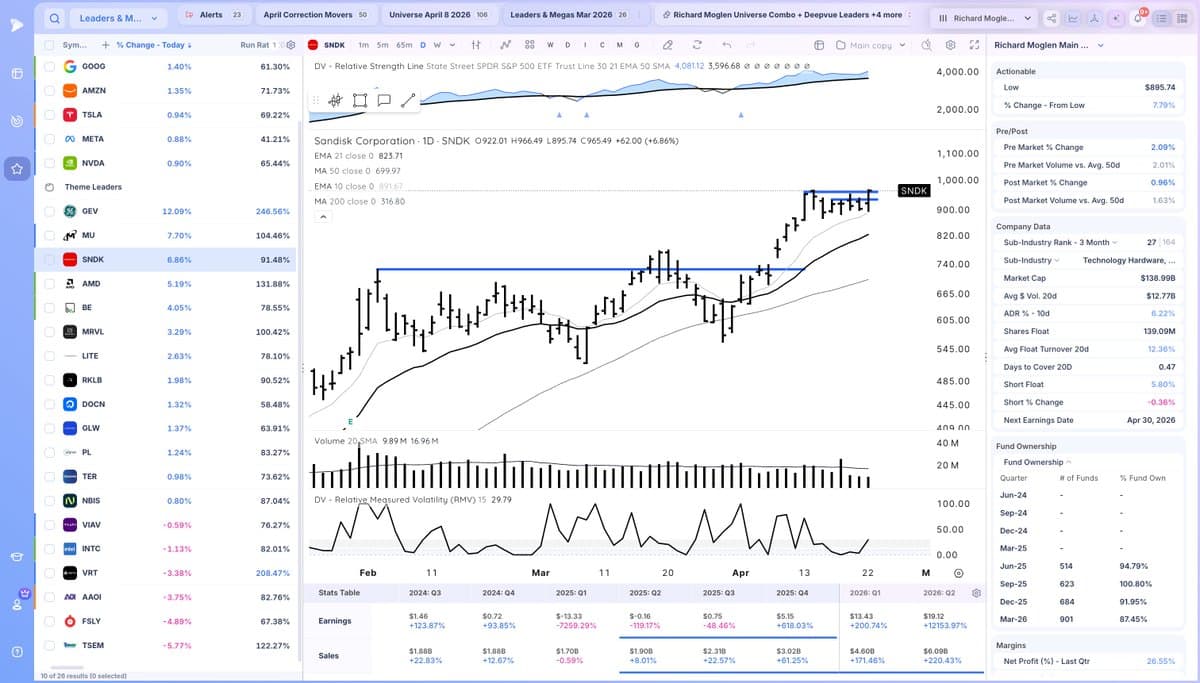
Task: Check the SNDK row checkbox
Action: pyautogui.click(x=49, y=259)
